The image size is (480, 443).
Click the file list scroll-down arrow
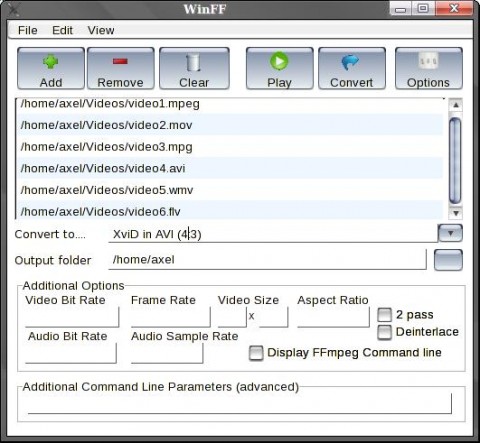tap(456, 213)
